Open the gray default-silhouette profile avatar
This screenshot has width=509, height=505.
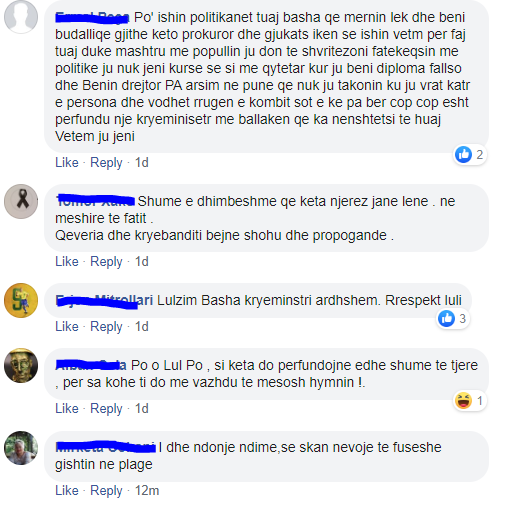(x=21, y=17)
